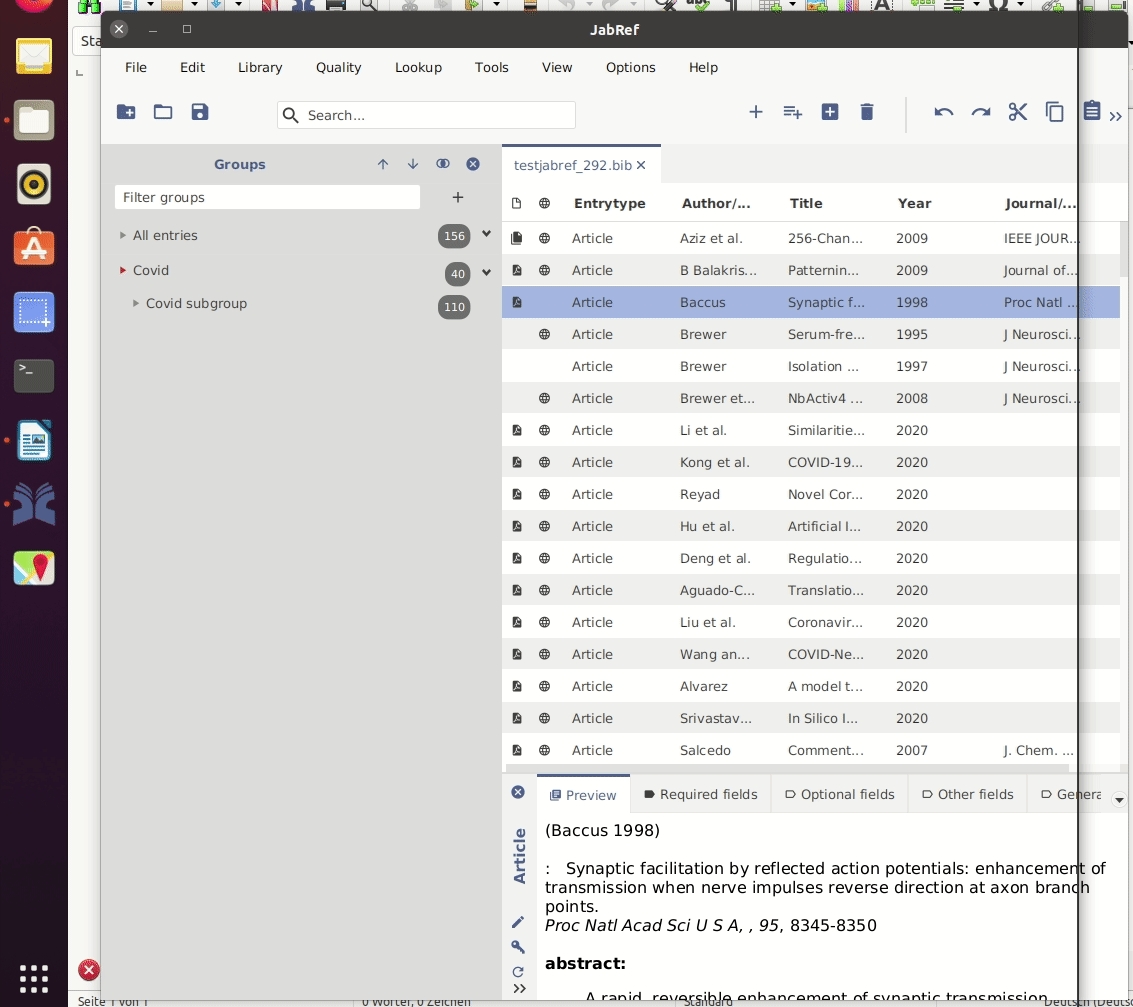Undo the last action
This screenshot has width=1133, height=1007.
943,112
